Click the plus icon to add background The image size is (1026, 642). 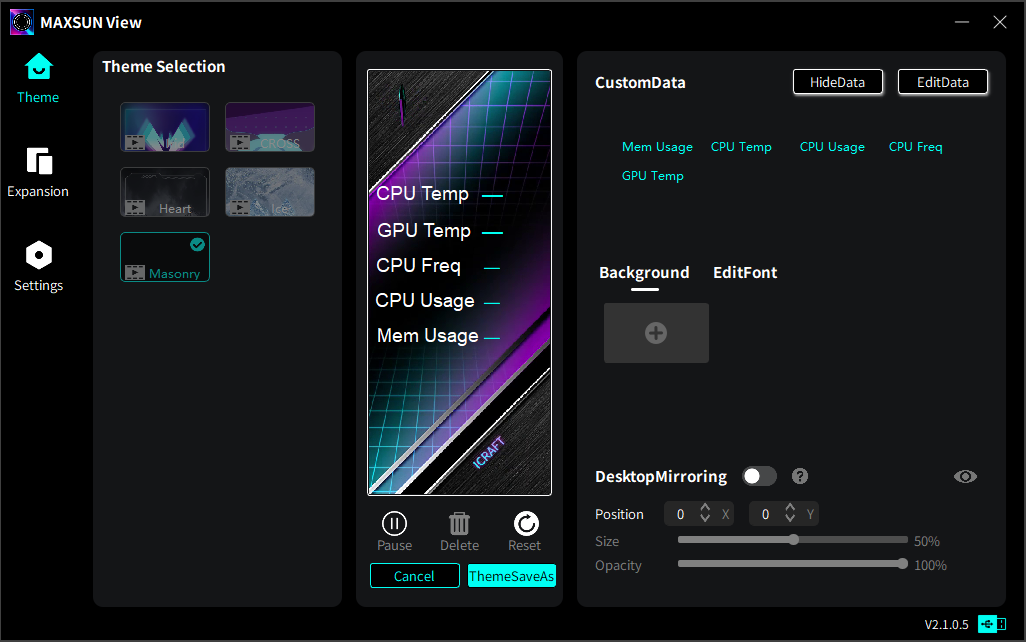pyautogui.click(x=656, y=332)
